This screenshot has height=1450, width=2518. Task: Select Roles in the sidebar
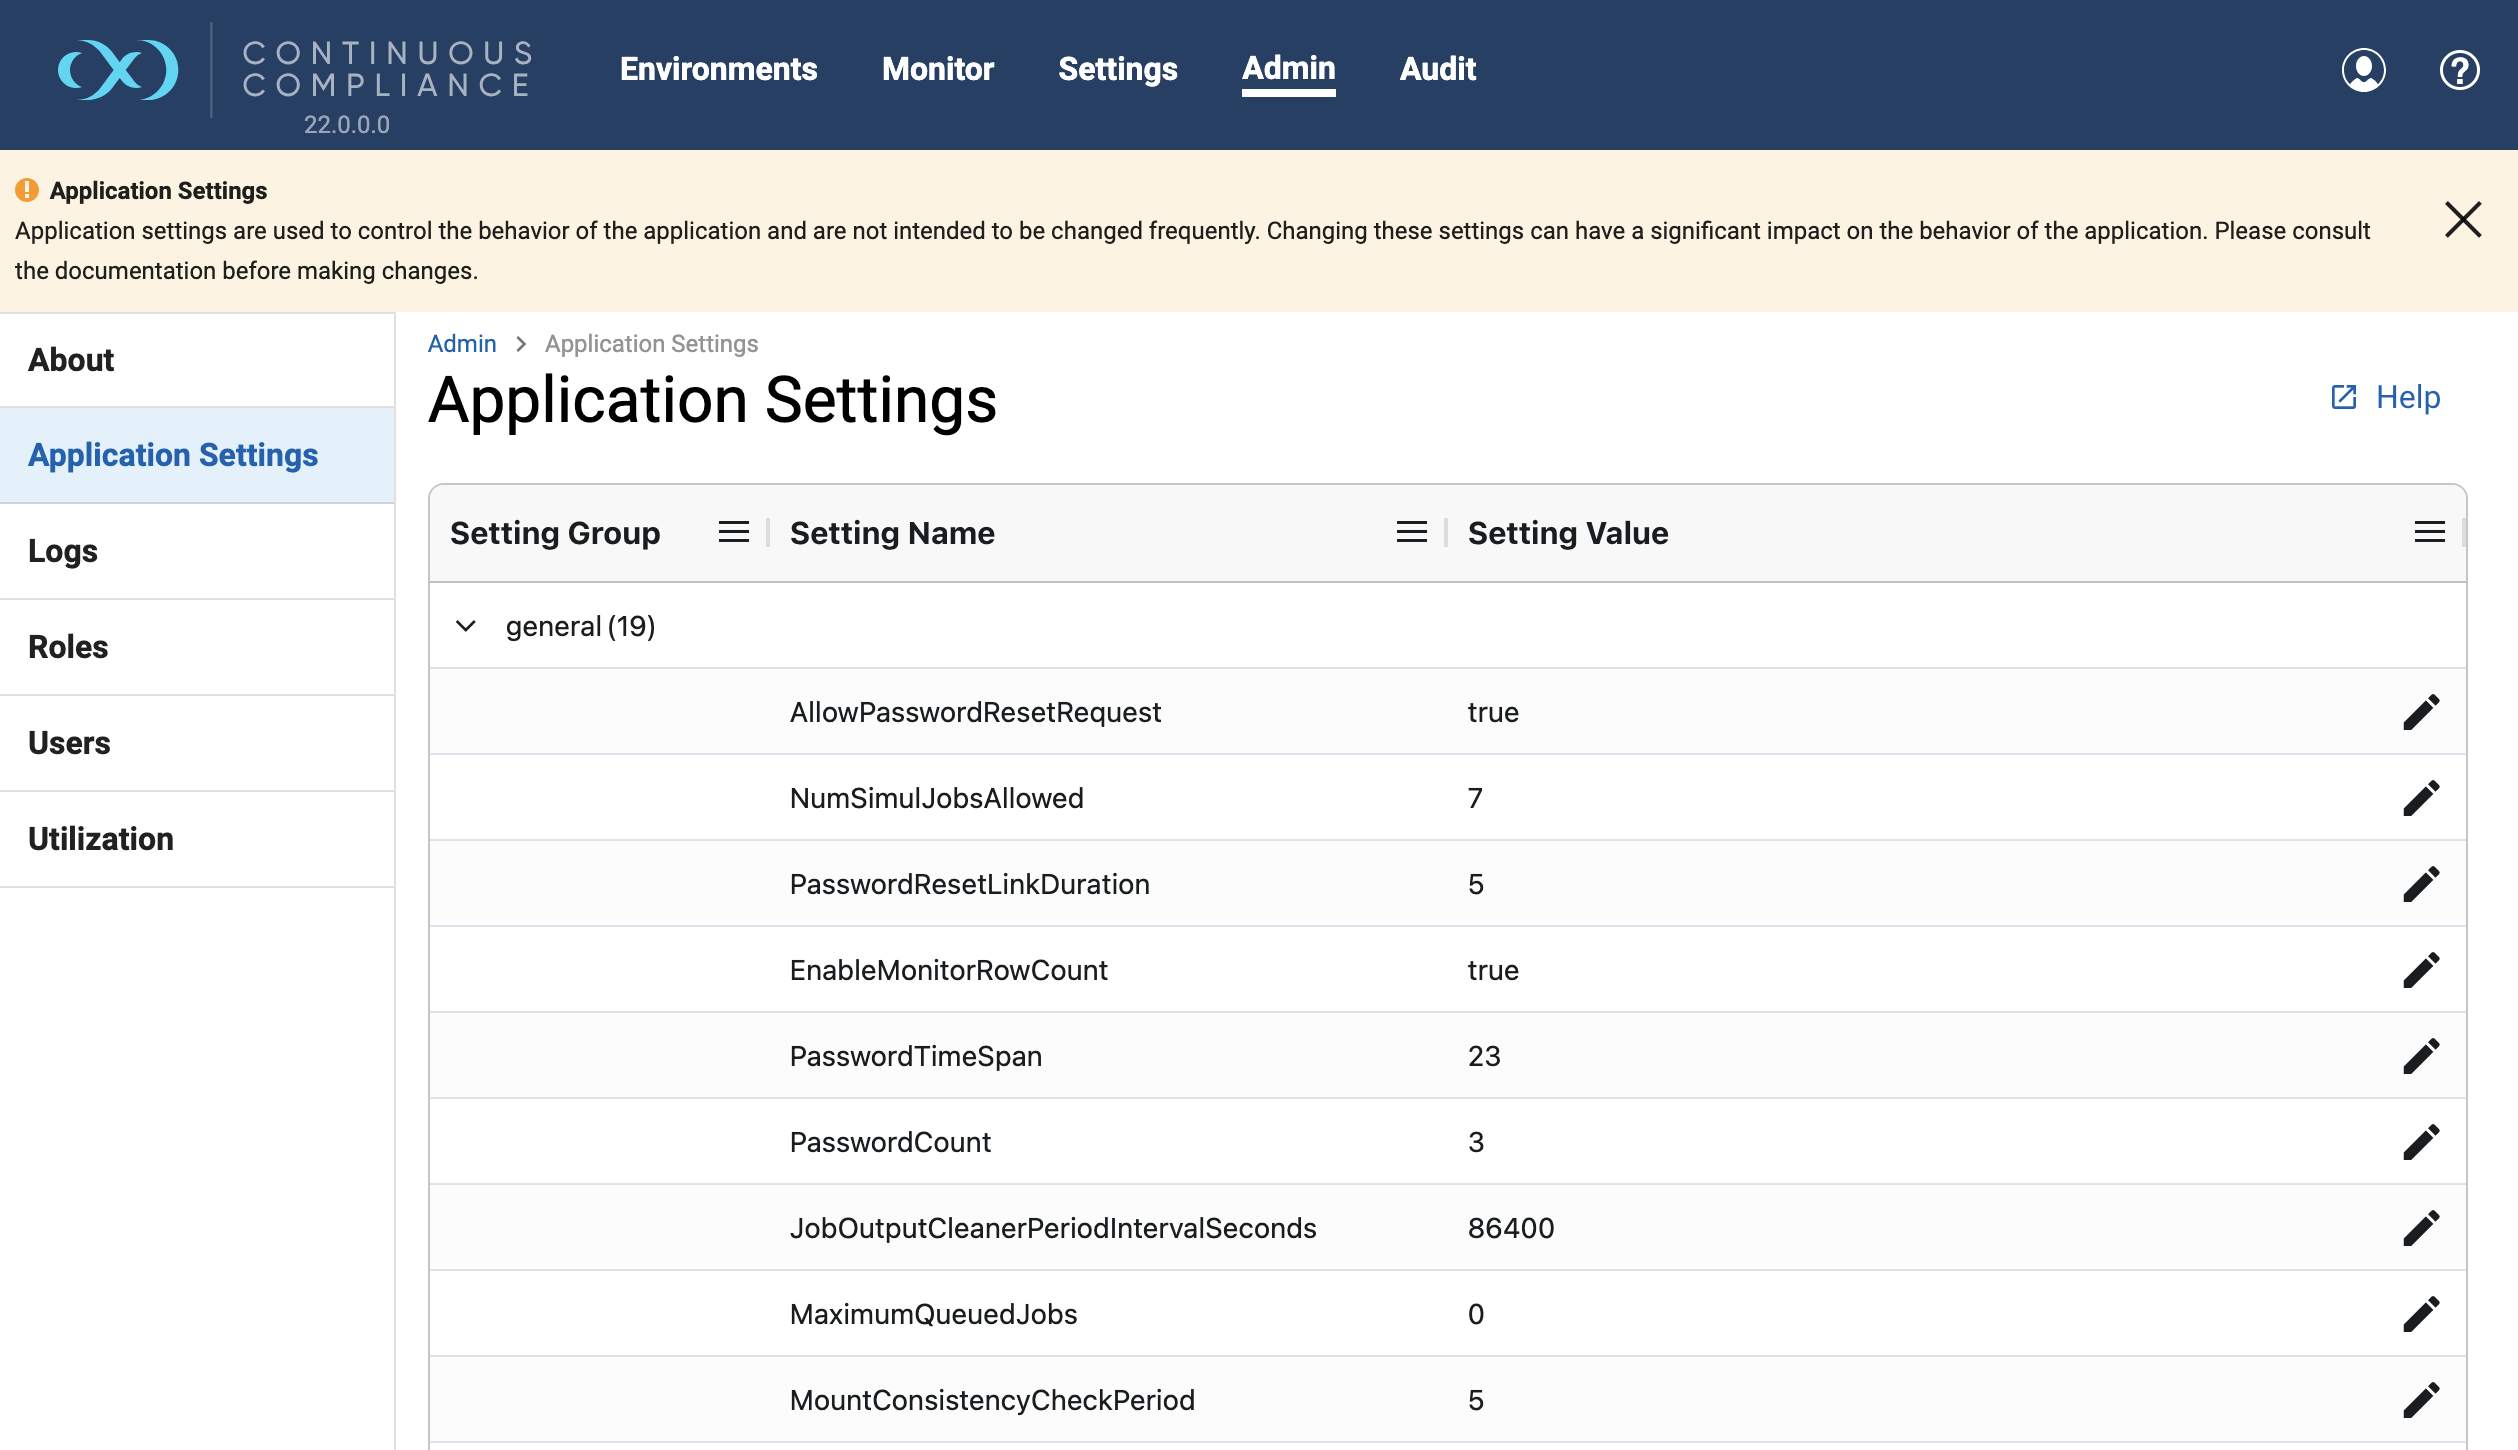point(68,647)
